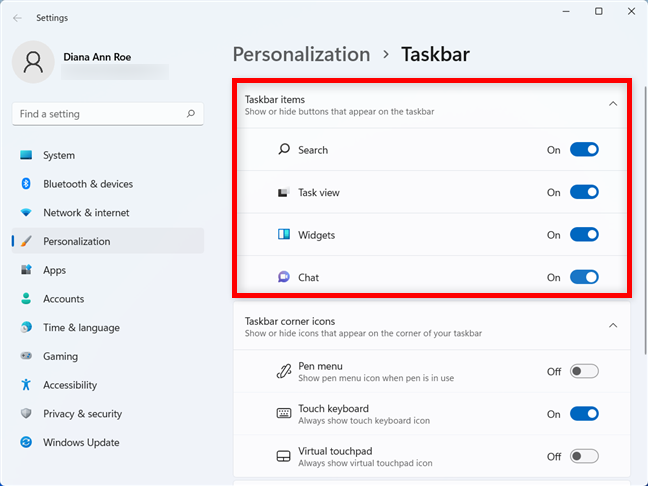Enable the Pen menu toggle
This screenshot has width=648, height=486.
pos(584,371)
